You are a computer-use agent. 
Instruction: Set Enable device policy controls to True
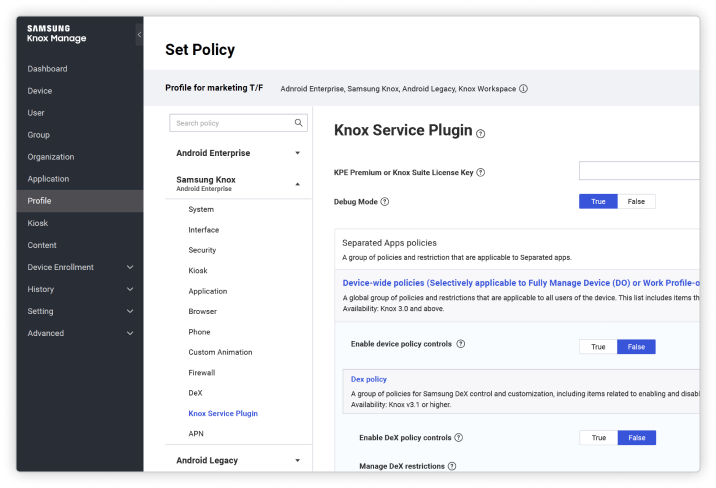(x=598, y=347)
